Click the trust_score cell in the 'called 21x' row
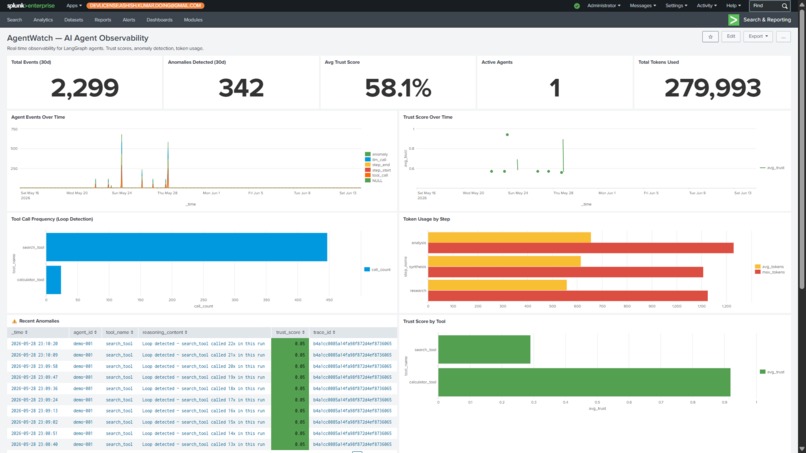This screenshot has height=453, width=806. (x=290, y=355)
